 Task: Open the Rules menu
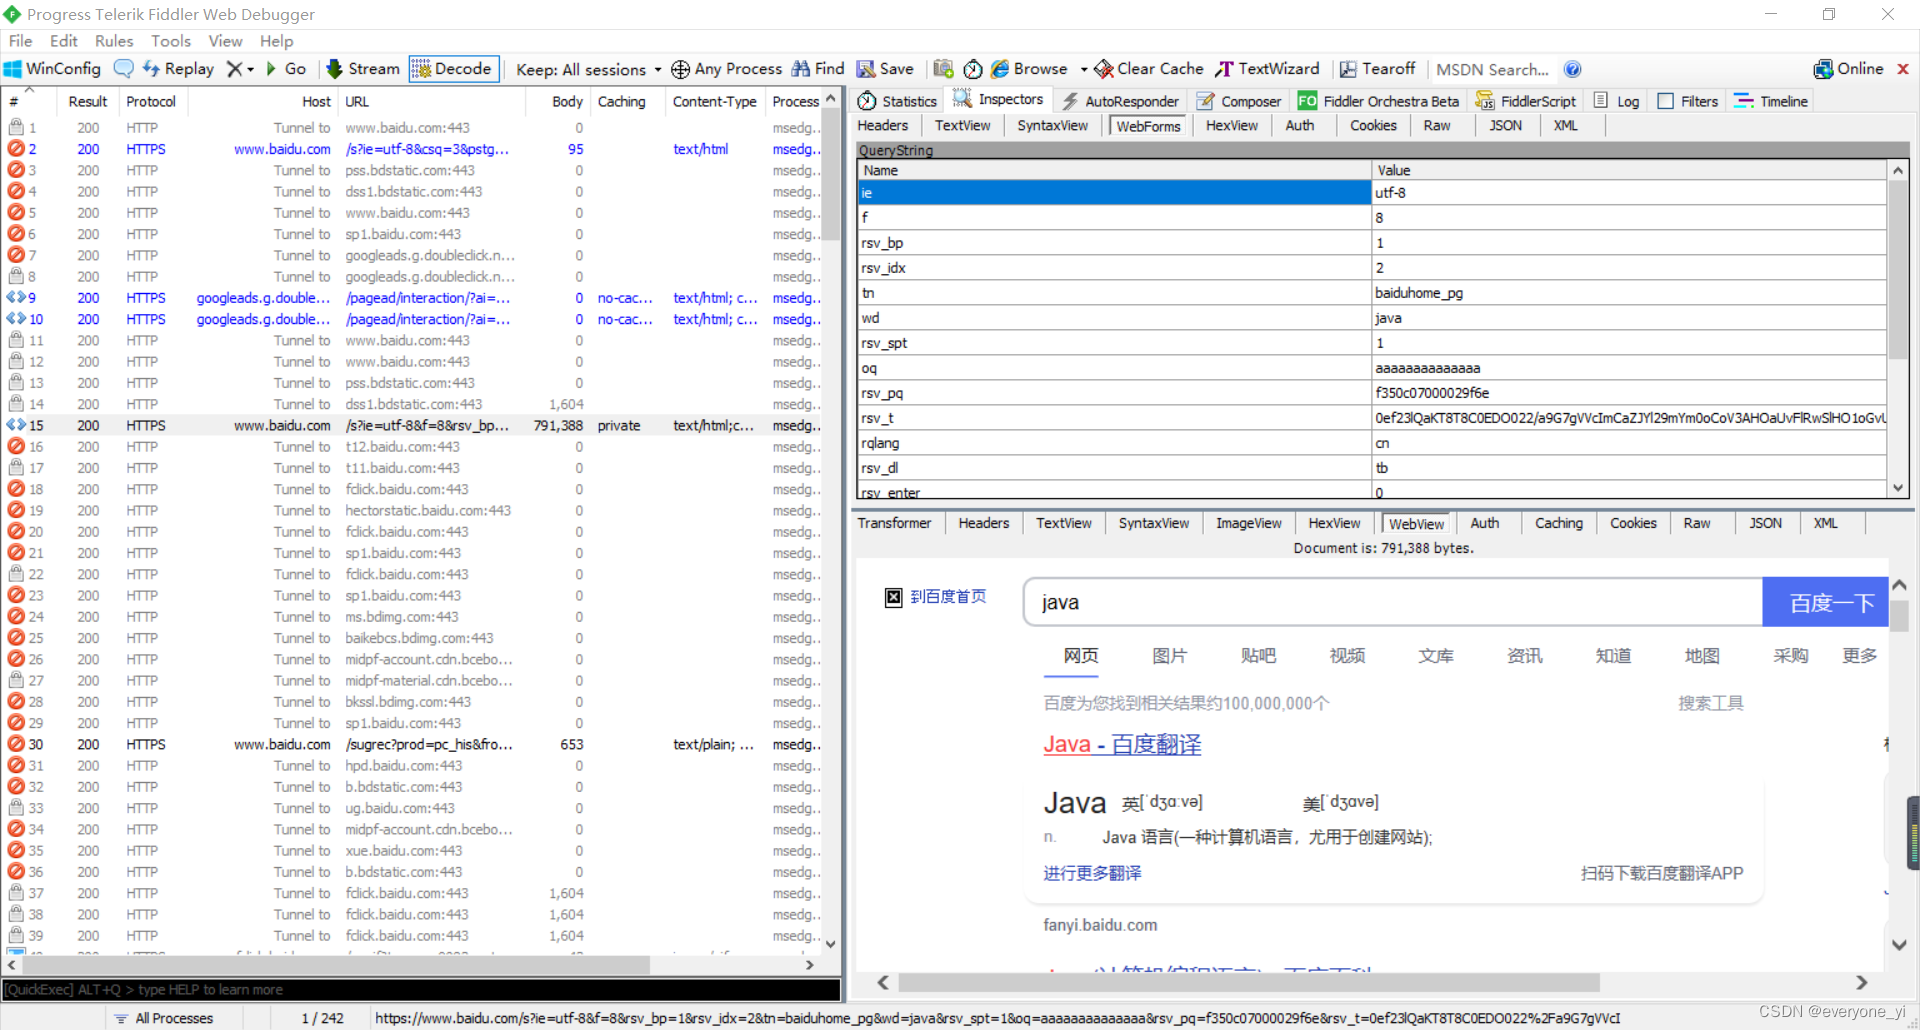click(x=114, y=41)
